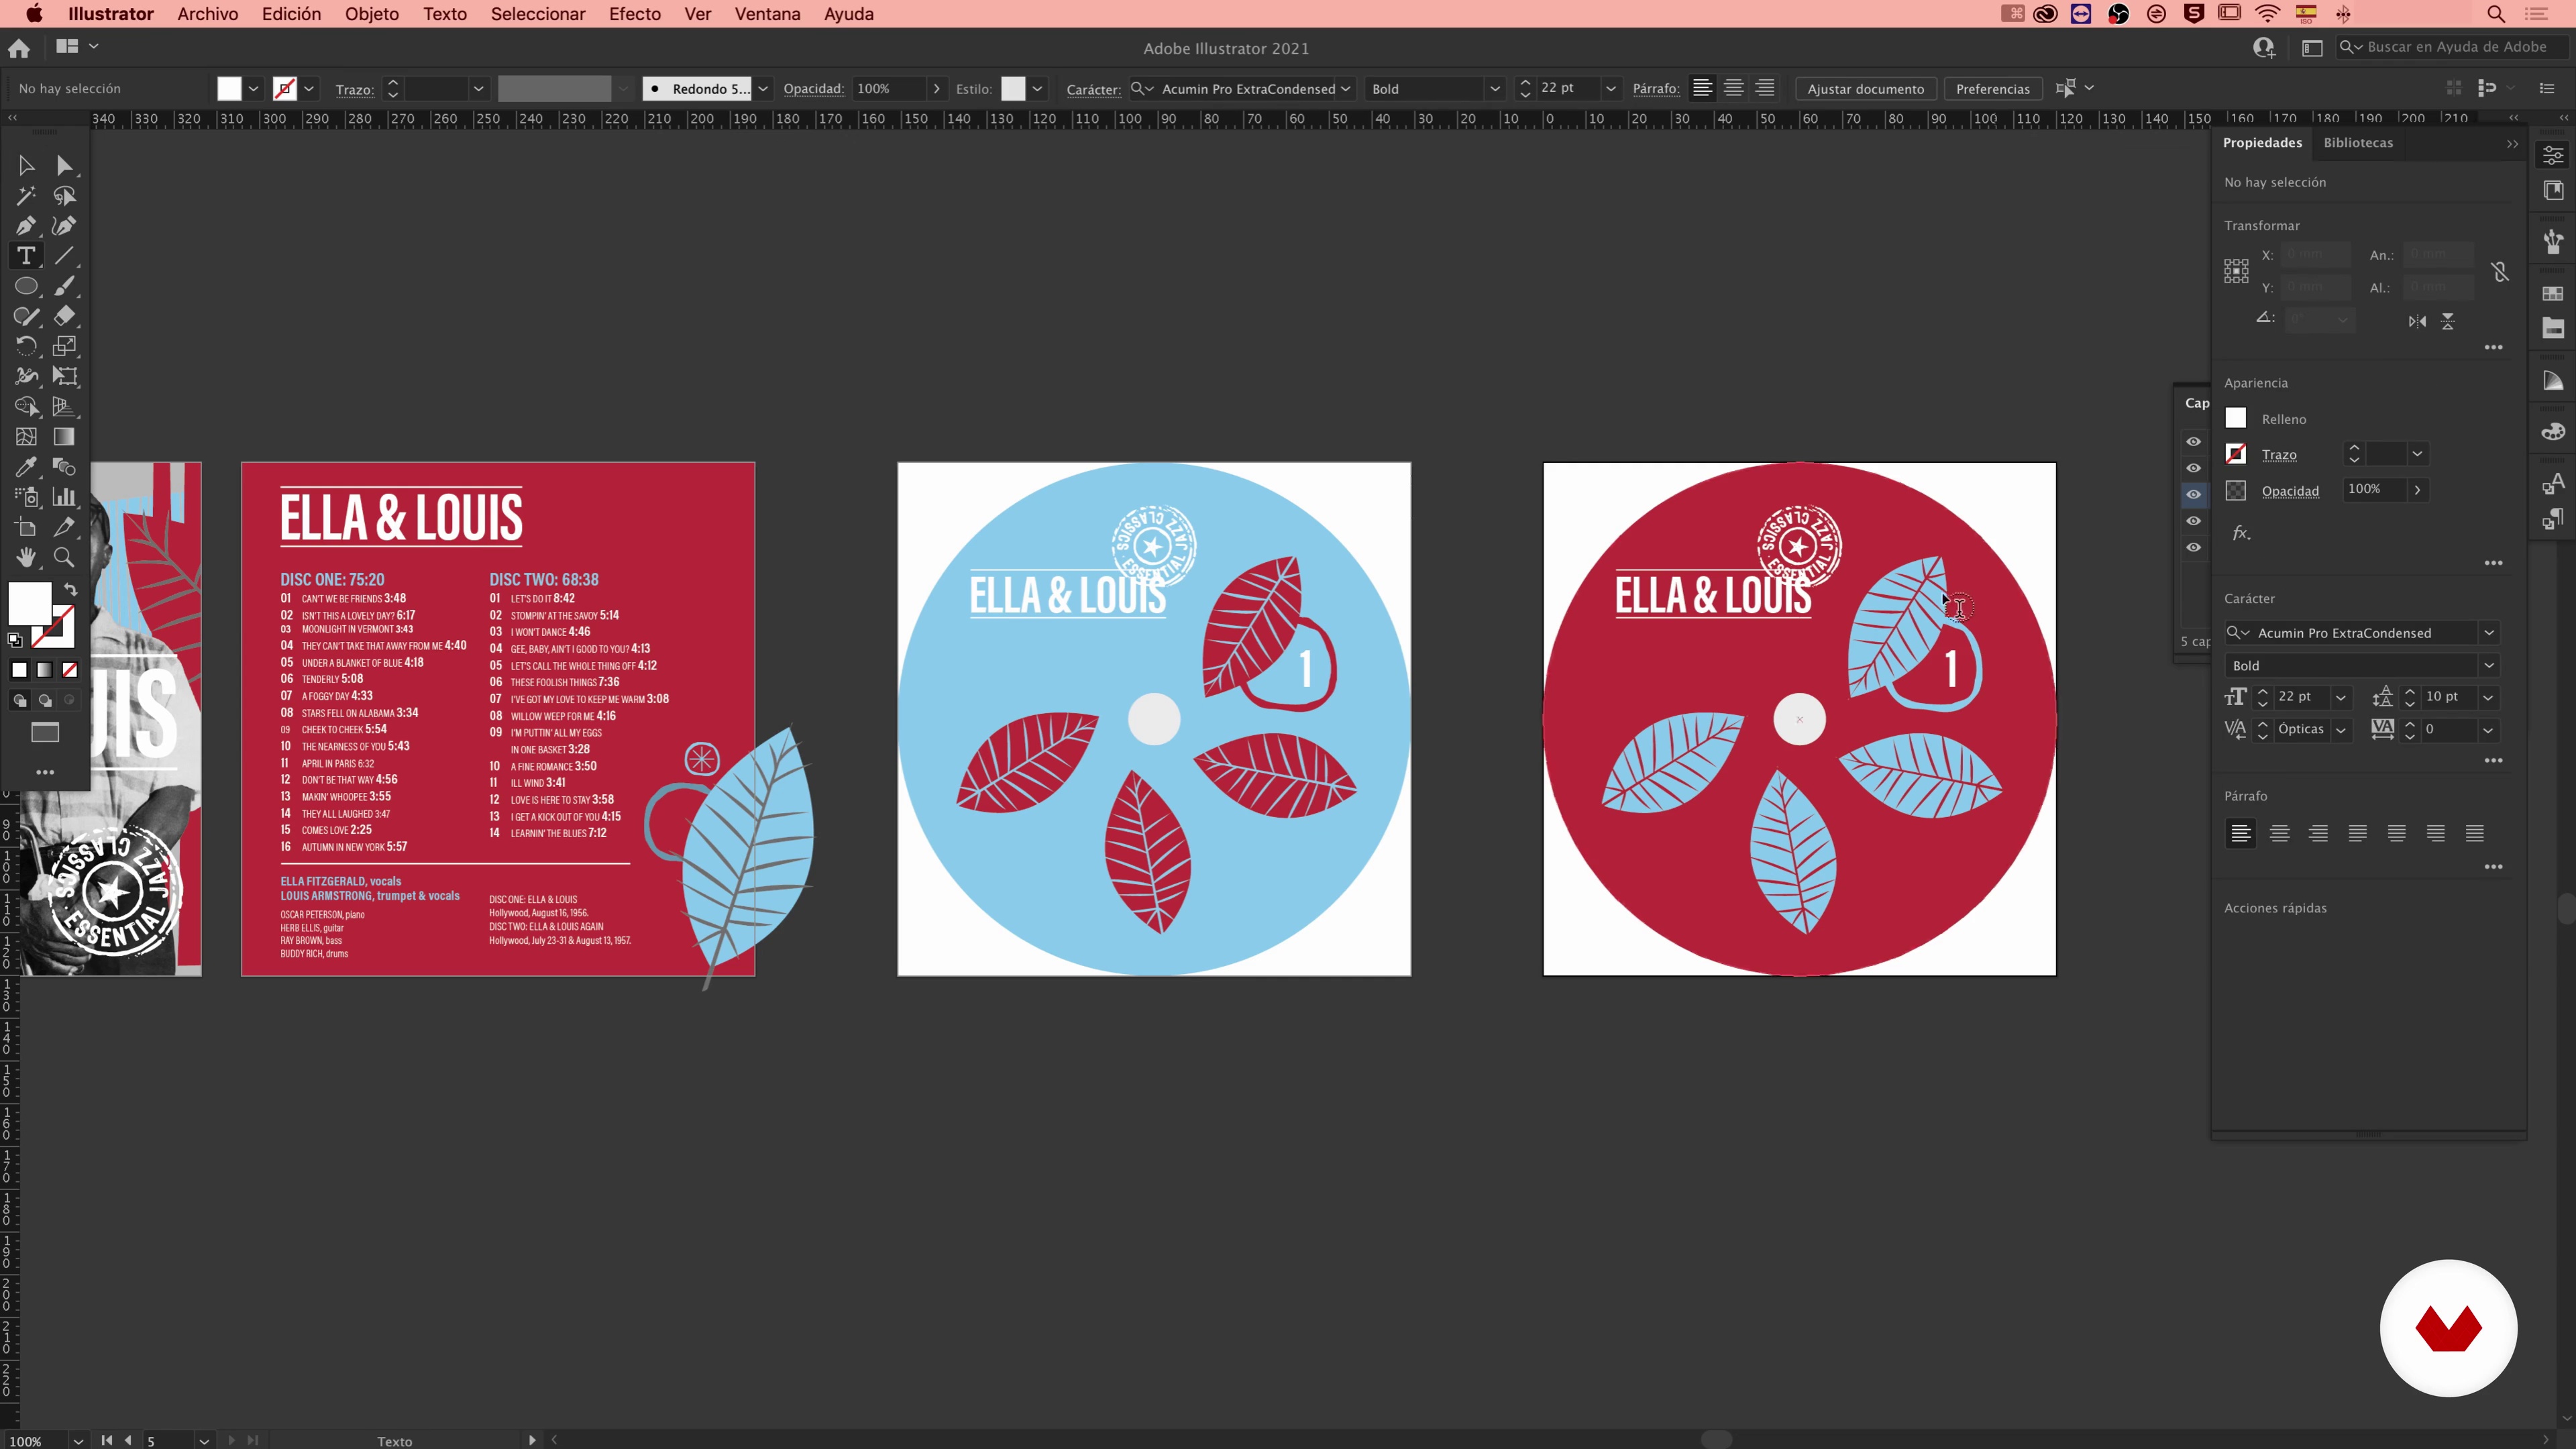
Task: Toggle visibility of second layer
Action: tap(2193, 468)
